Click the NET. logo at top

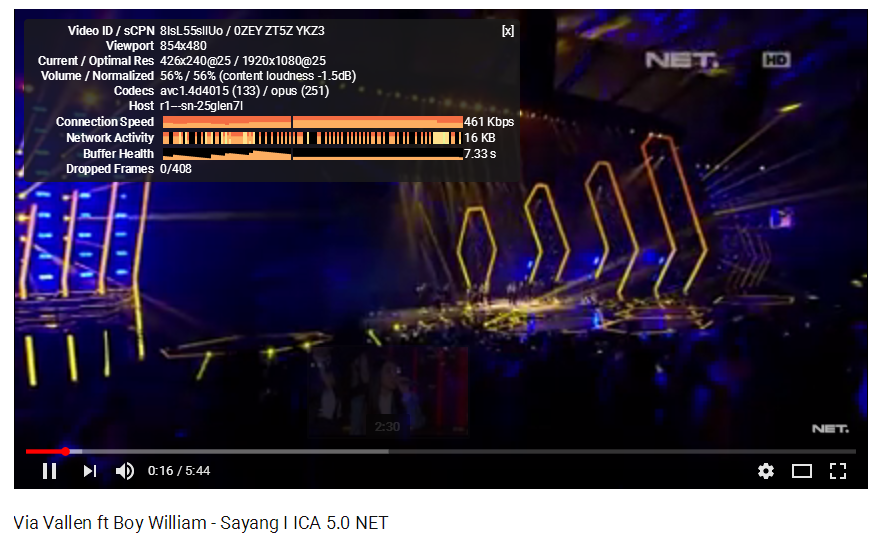[681, 60]
